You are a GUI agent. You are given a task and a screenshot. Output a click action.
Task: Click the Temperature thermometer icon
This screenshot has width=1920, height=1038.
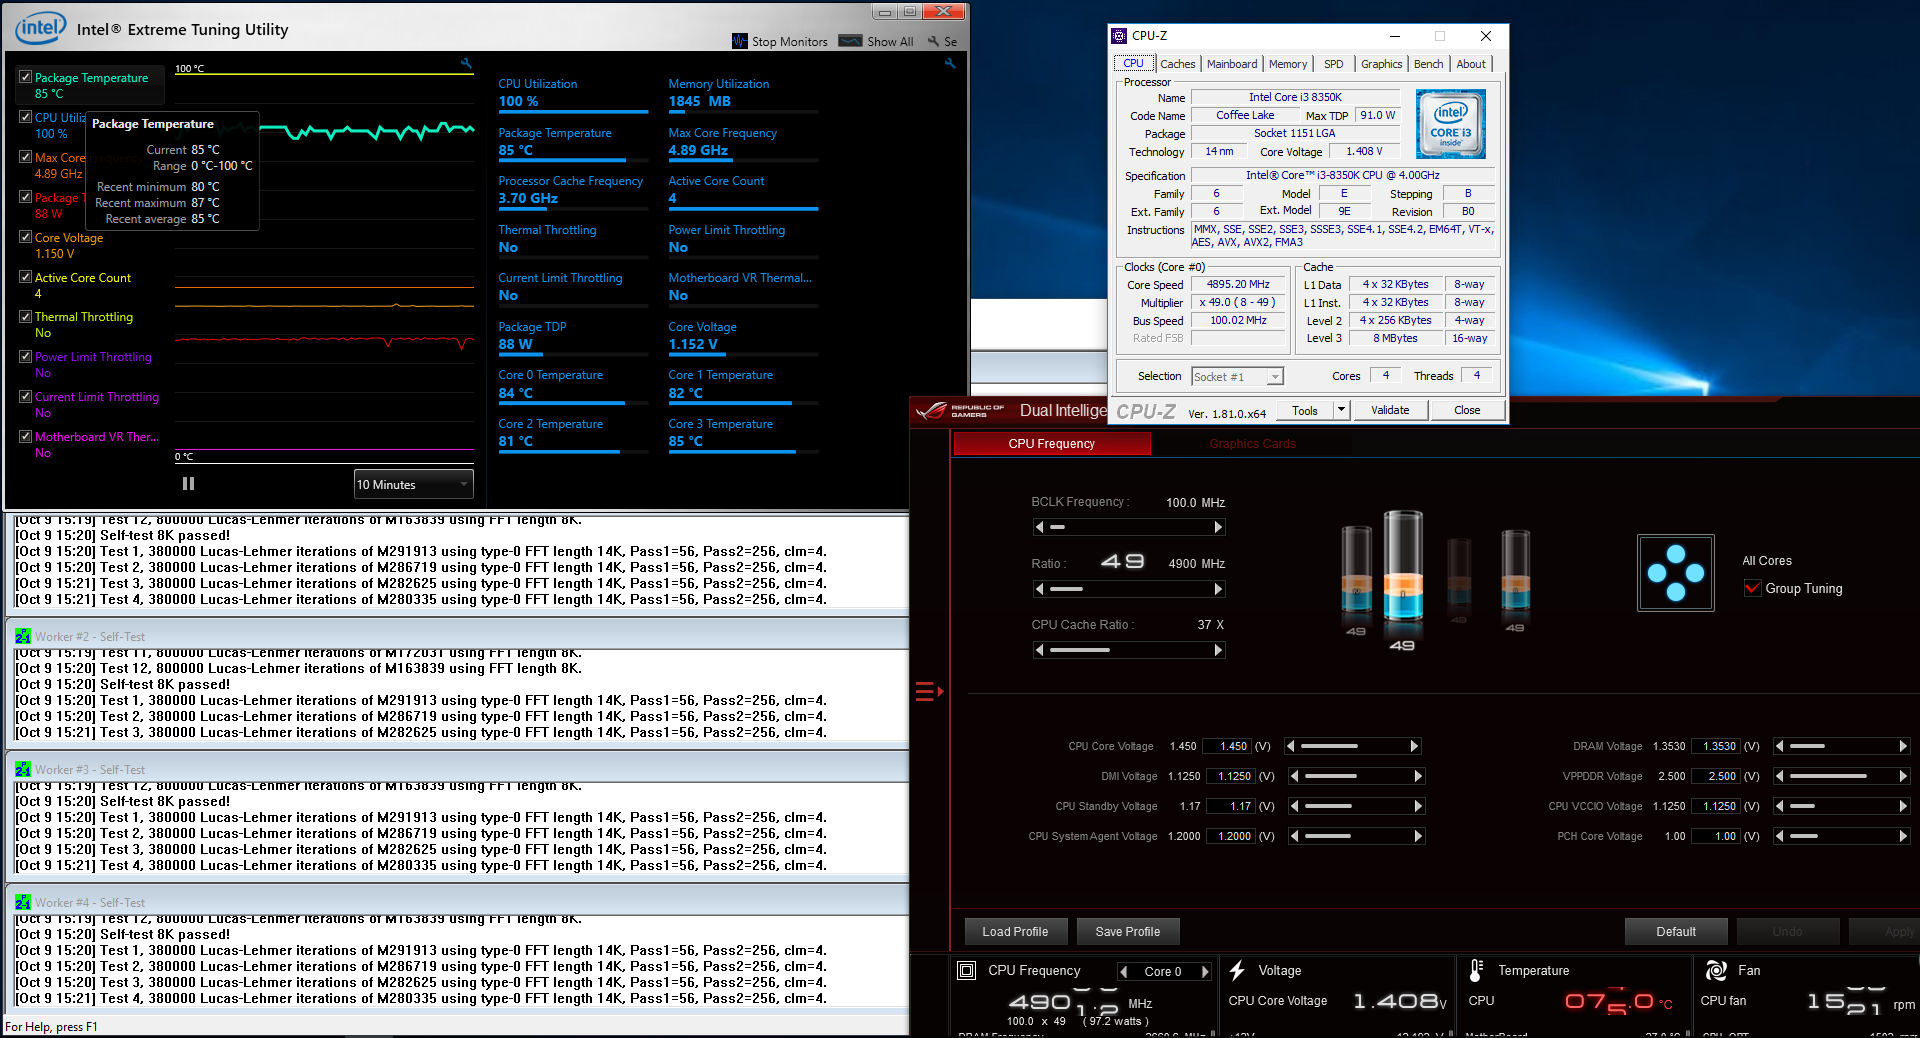(1476, 970)
